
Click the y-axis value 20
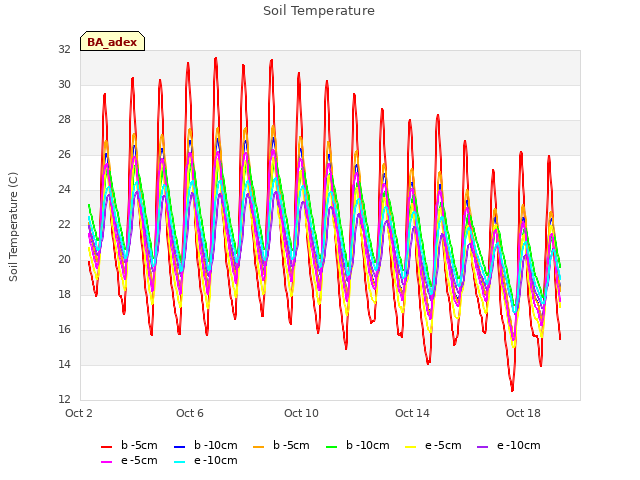click(64, 259)
